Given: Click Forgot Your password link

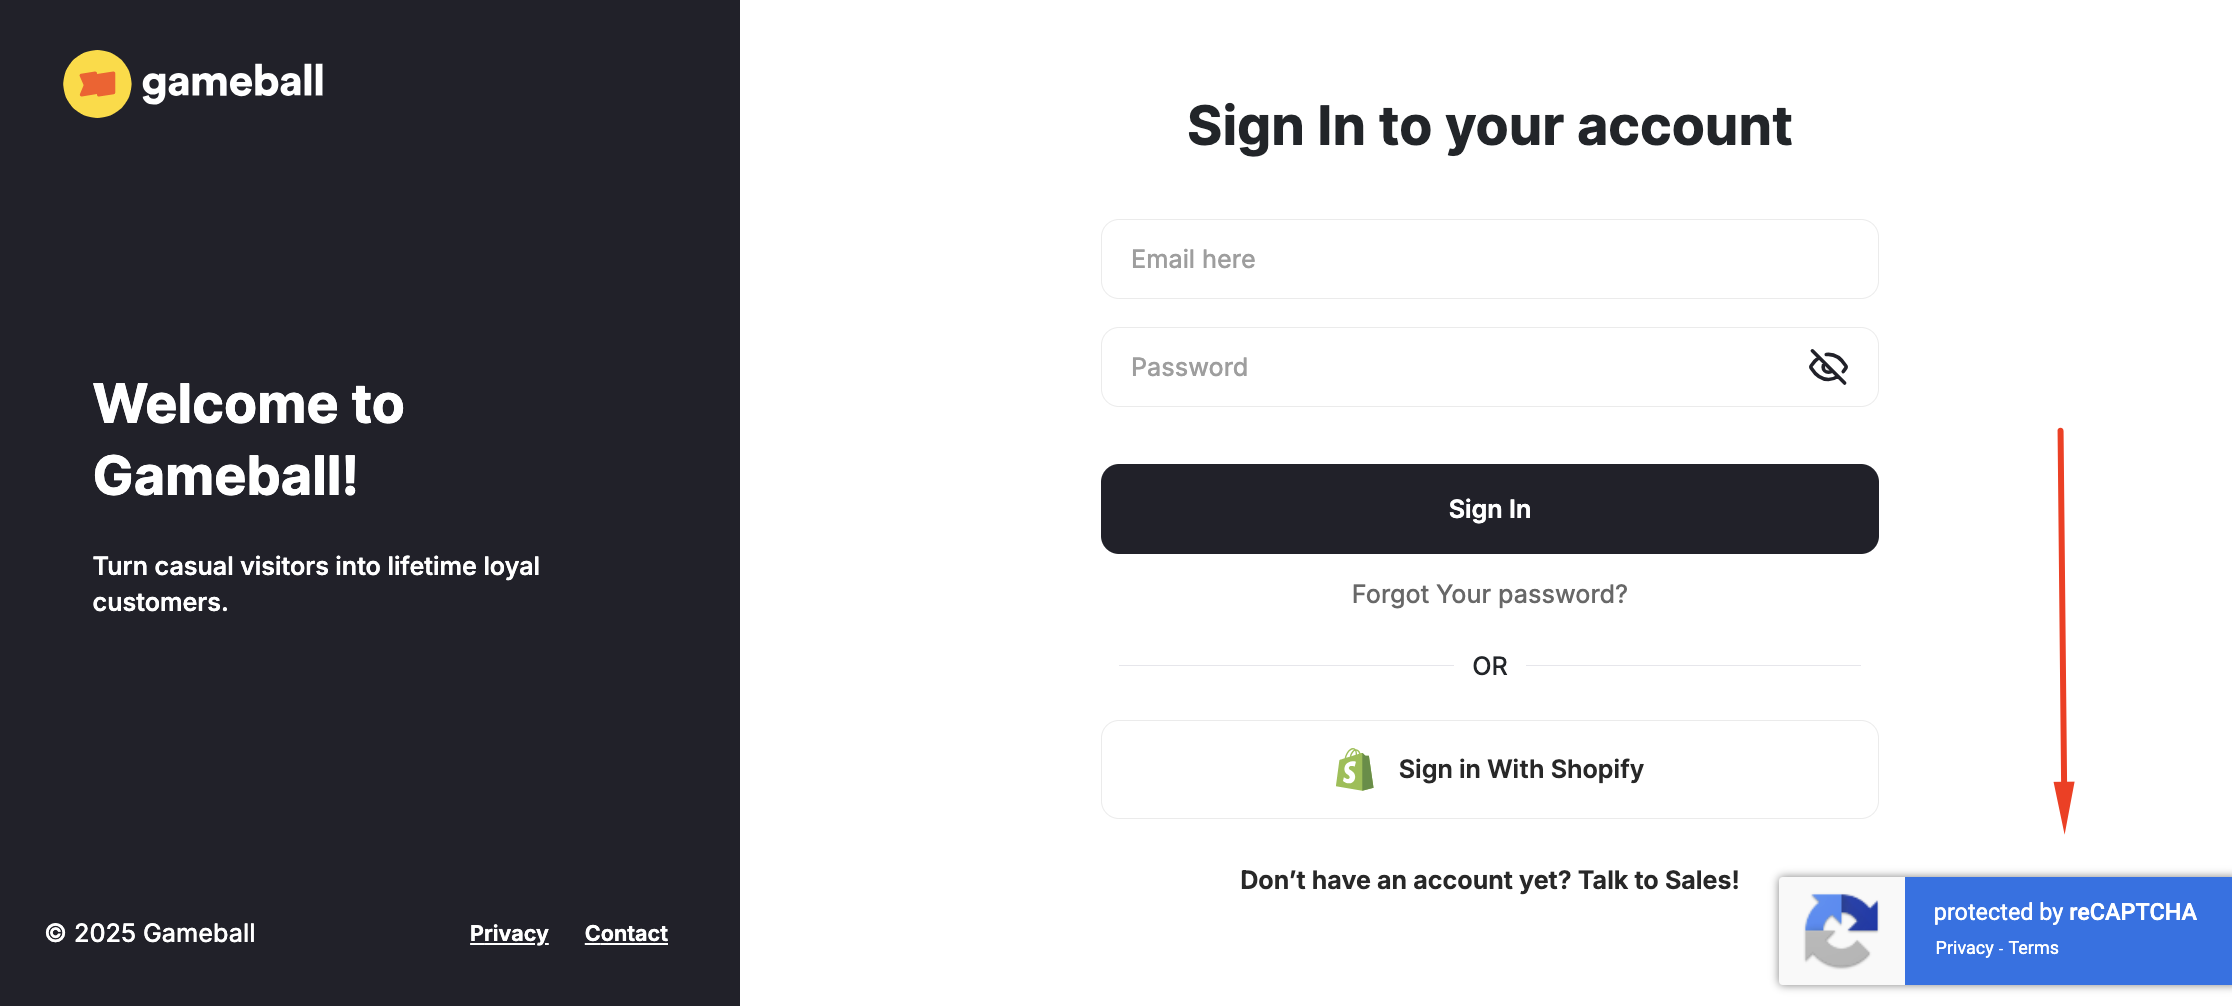Looking at the screenshot, I should click(1489, 593).
